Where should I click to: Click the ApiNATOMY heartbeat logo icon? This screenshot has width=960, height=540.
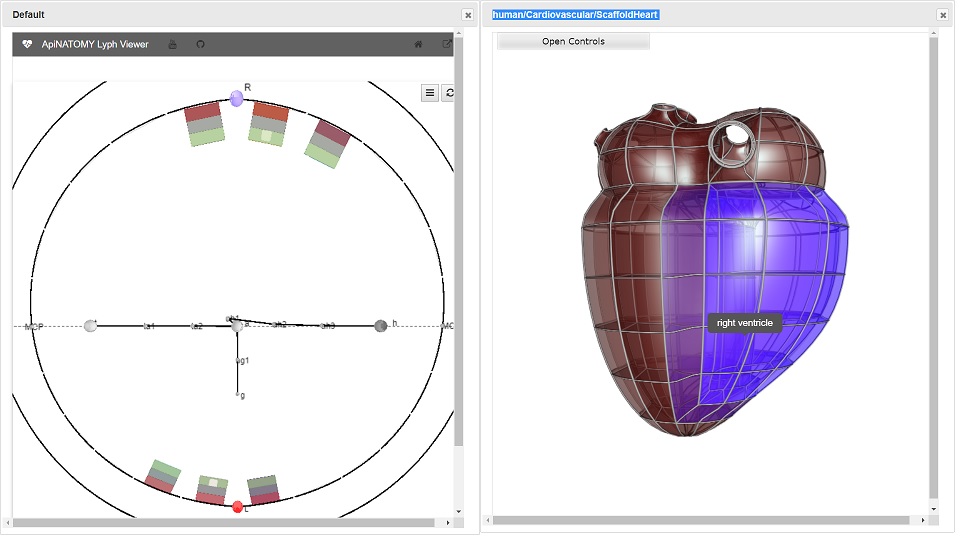tap(27, 44)
